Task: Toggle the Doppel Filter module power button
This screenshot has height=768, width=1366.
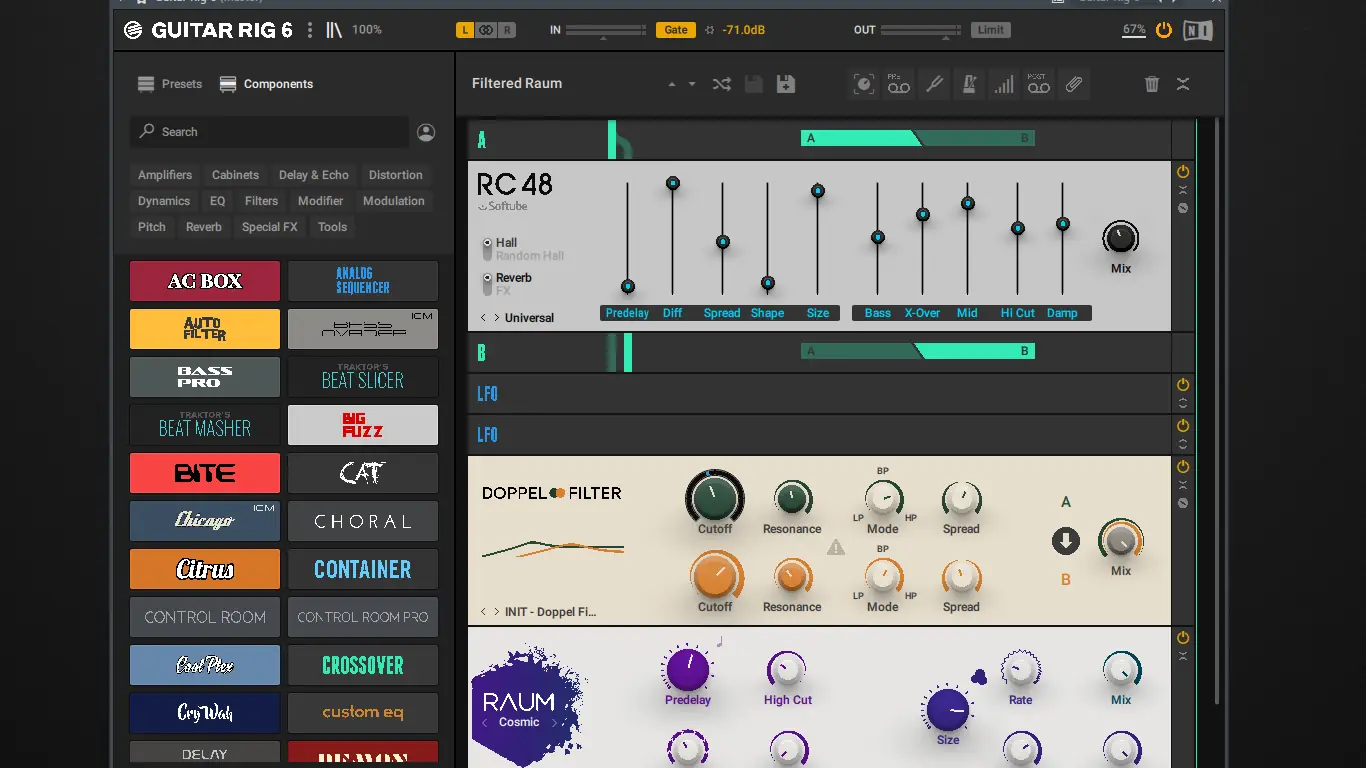Action: click(x=1183, y=467)
